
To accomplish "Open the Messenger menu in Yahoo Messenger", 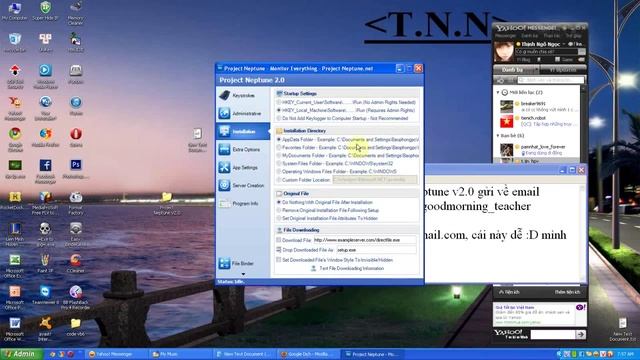I will click(505, 36).
